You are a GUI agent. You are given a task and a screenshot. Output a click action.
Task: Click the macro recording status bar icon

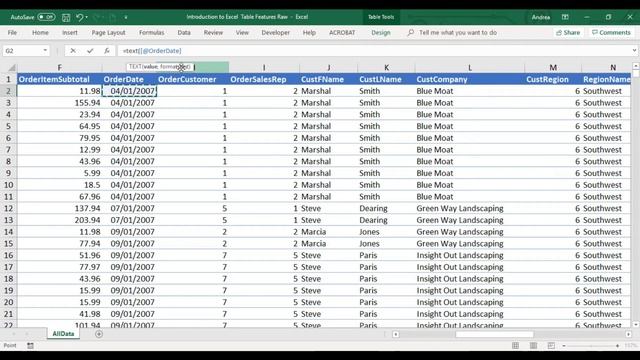click(31, 346)
